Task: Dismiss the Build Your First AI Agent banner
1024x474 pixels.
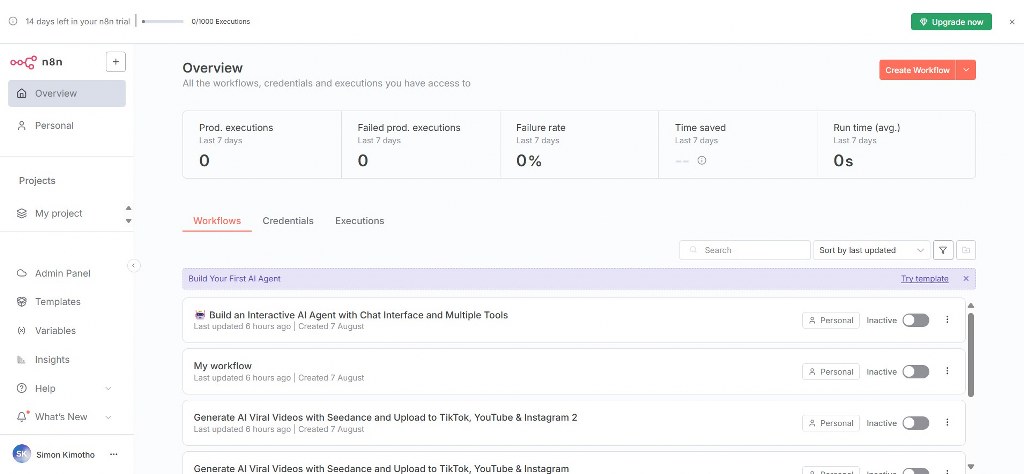Action: [966, 279]
